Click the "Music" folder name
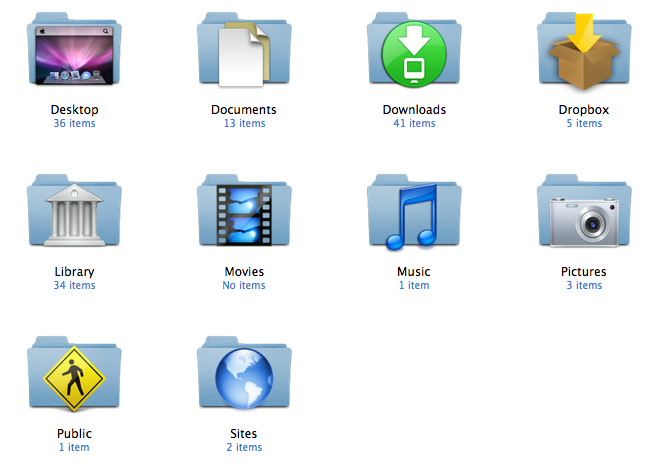 [414, 271]
